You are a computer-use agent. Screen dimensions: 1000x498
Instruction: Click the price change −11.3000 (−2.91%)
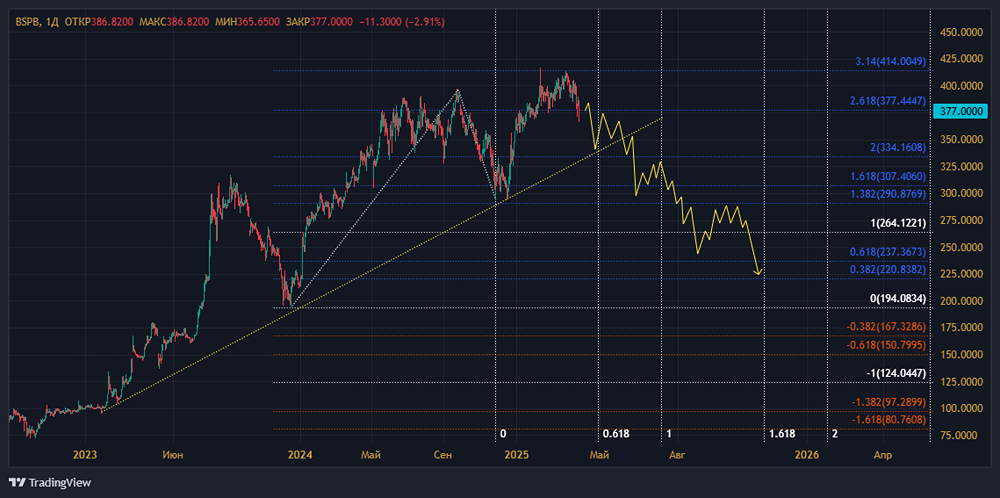pyautogui.click(x=402, y=22)
